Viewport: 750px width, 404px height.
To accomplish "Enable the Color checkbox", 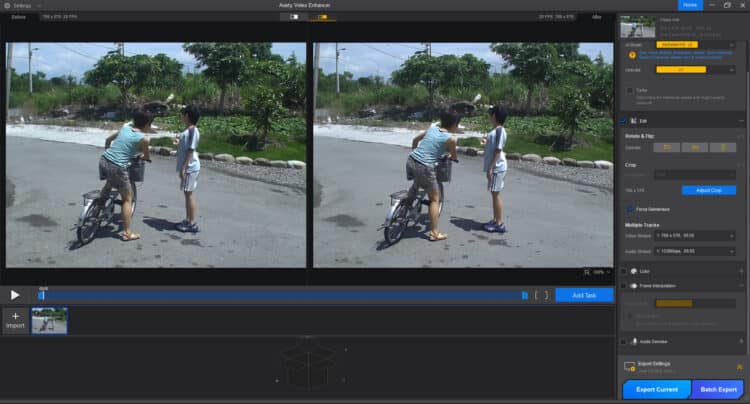I will click(624, 270).
